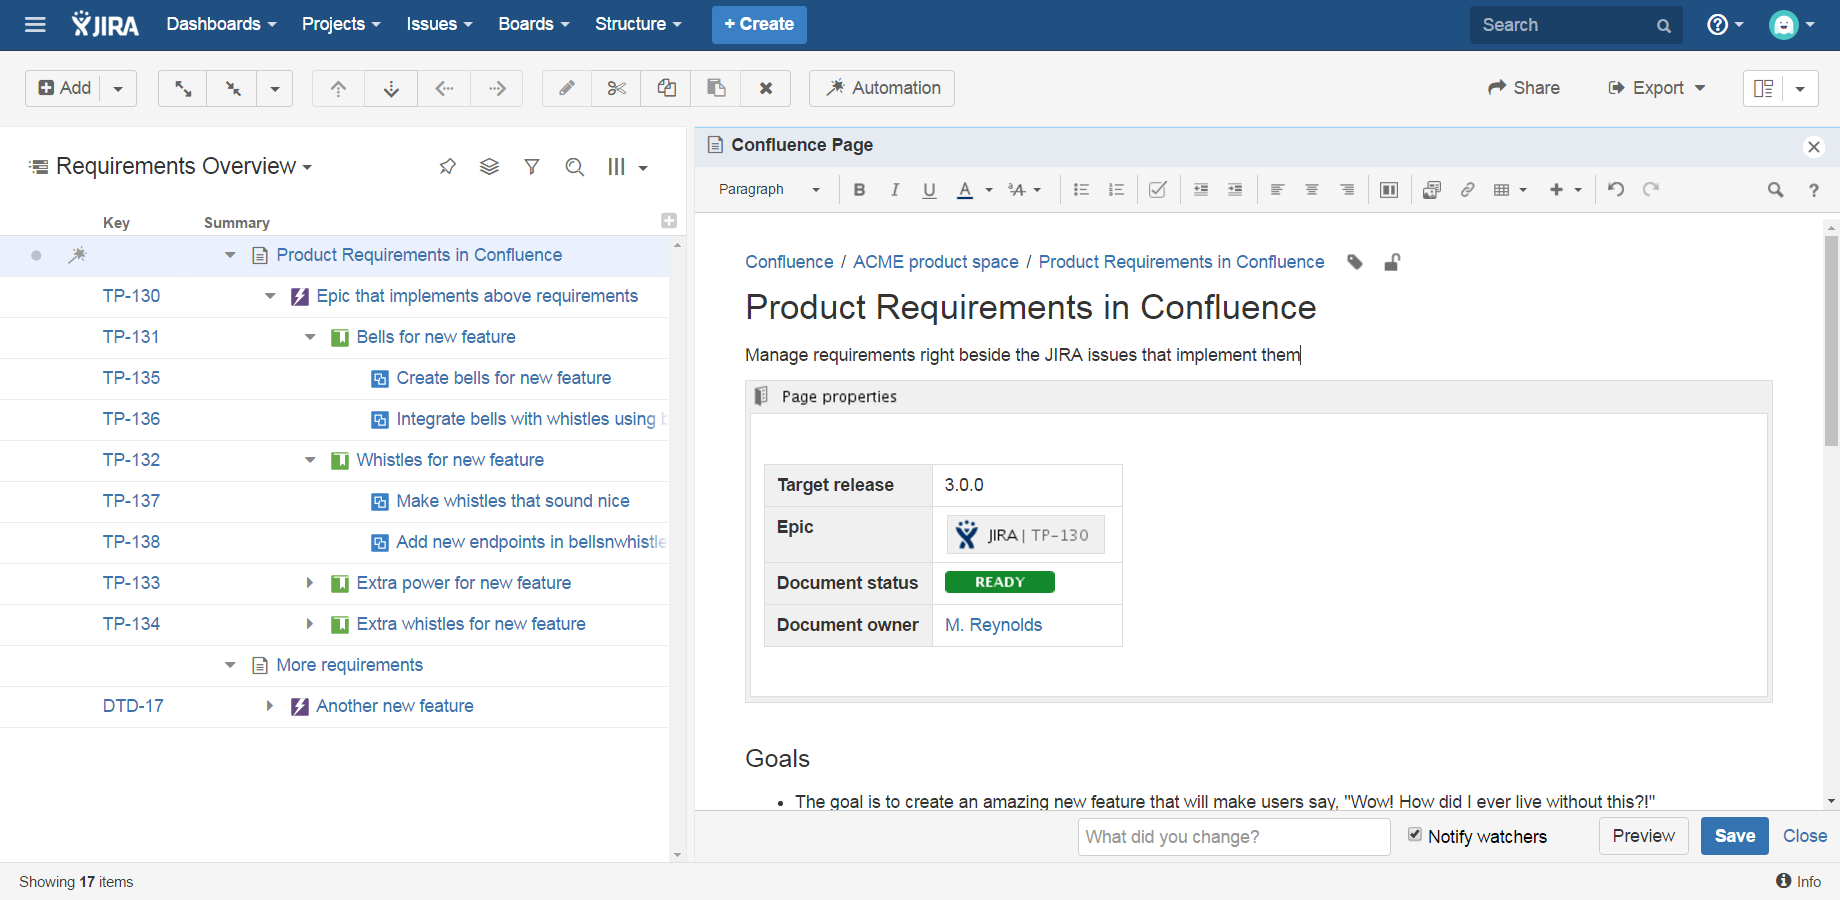Click the filter funnel icon

(532, 167)
